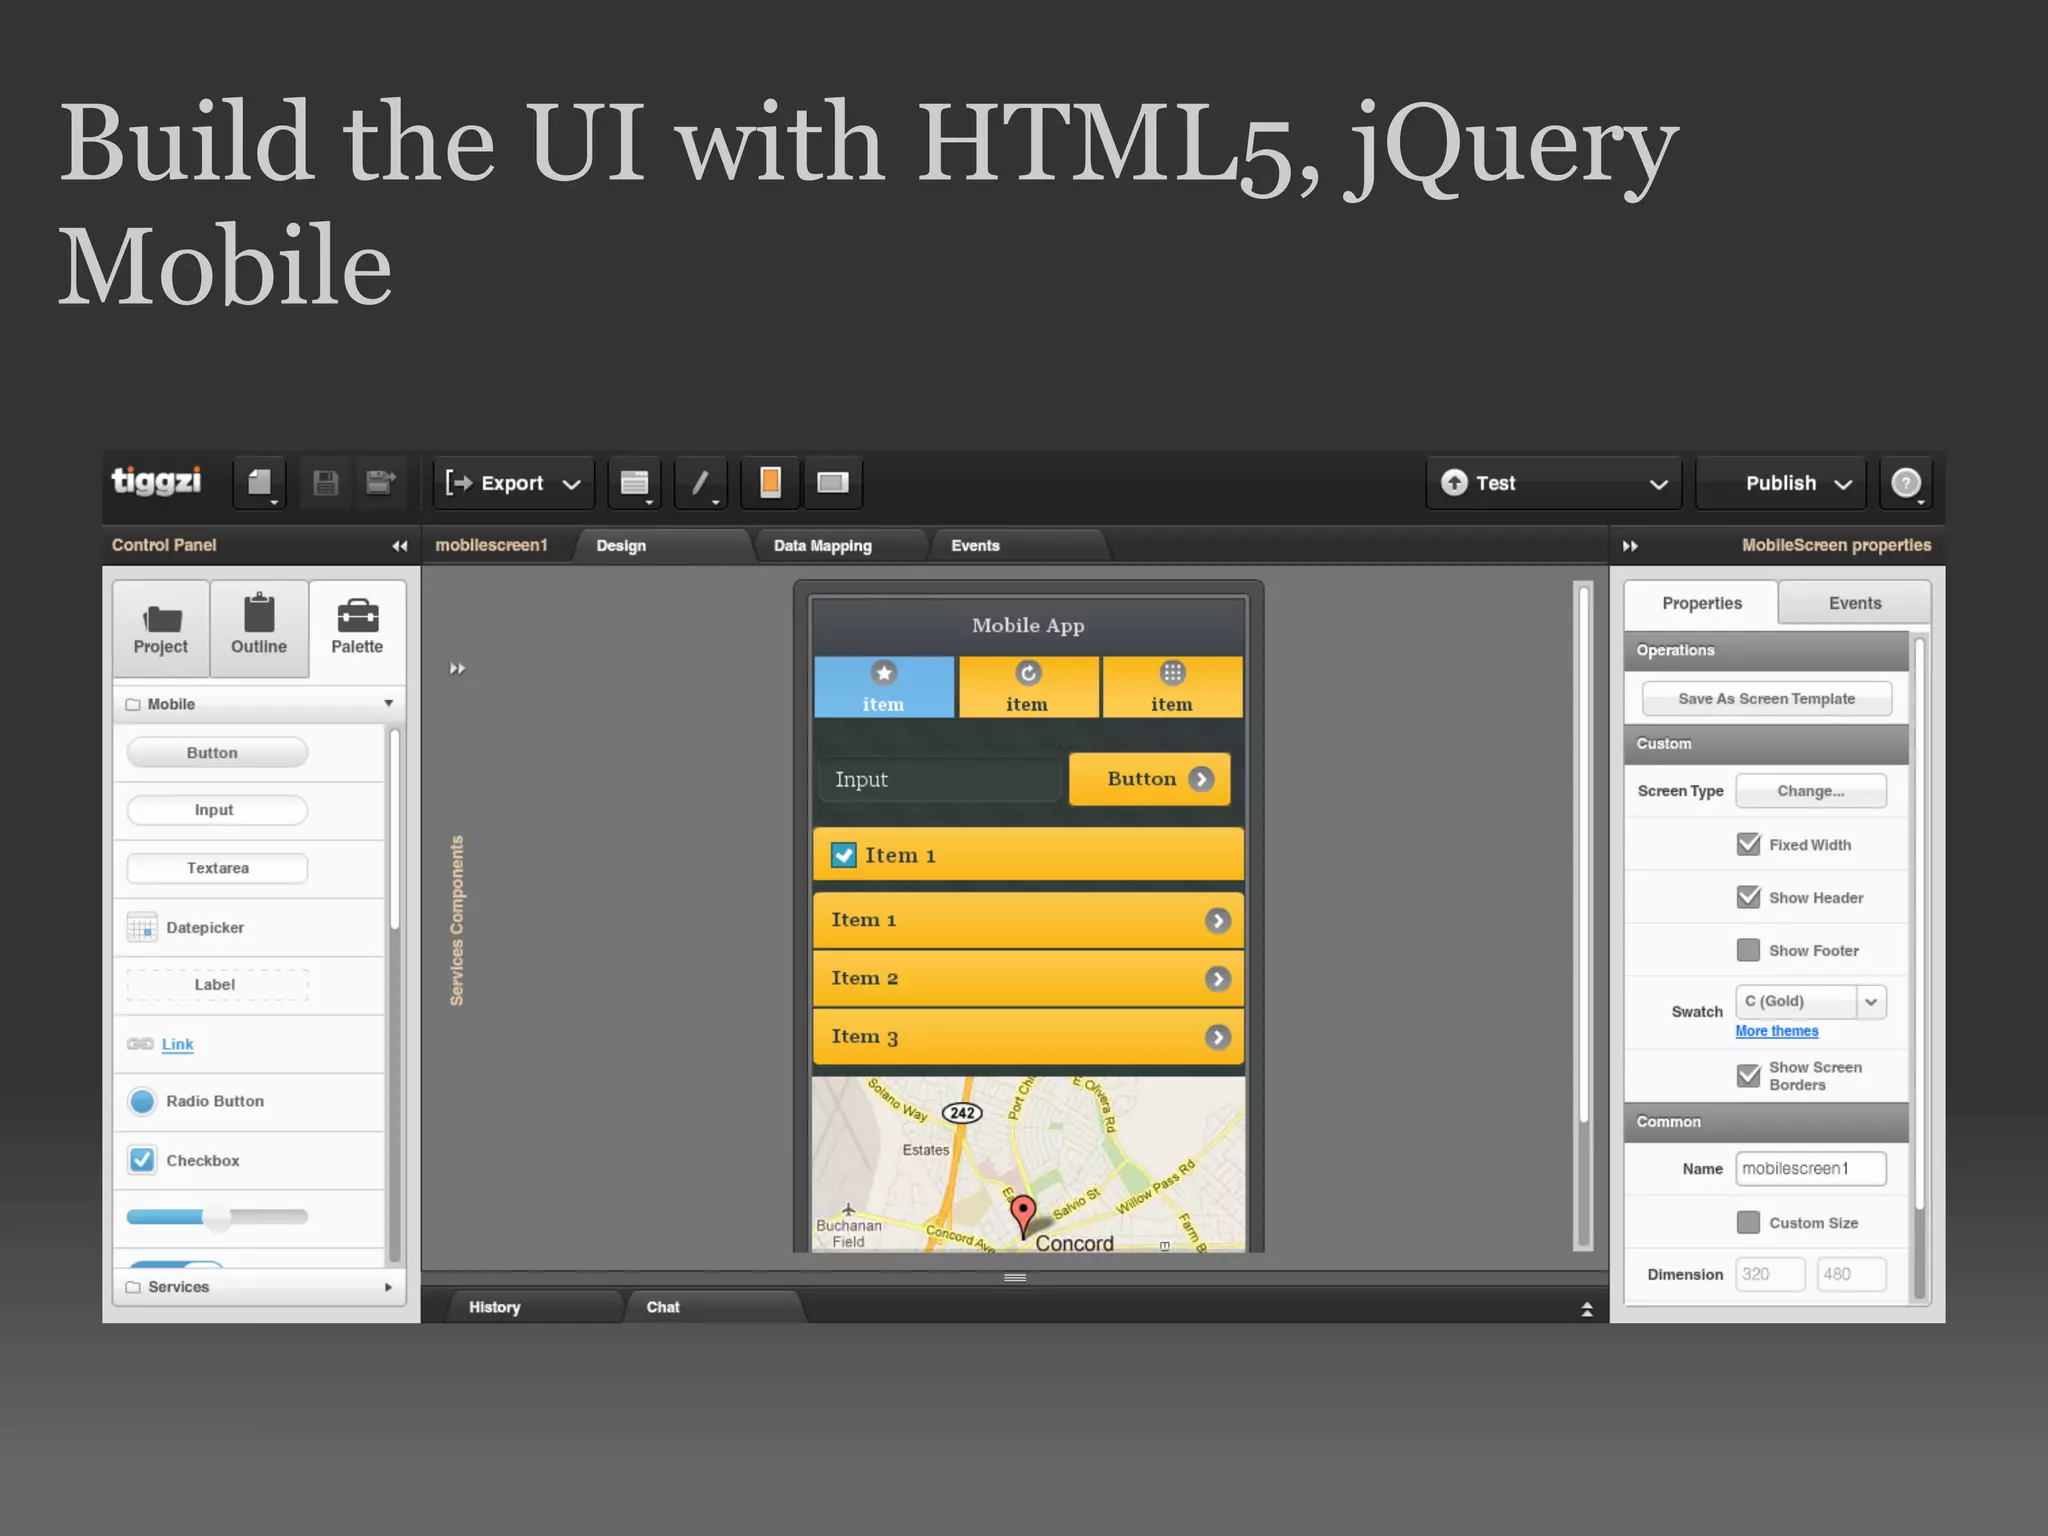Toggle the Show Header checkbox
Image resolution: width=2048 pixels, height=1536 pixels.
(x=1748, y=897)
